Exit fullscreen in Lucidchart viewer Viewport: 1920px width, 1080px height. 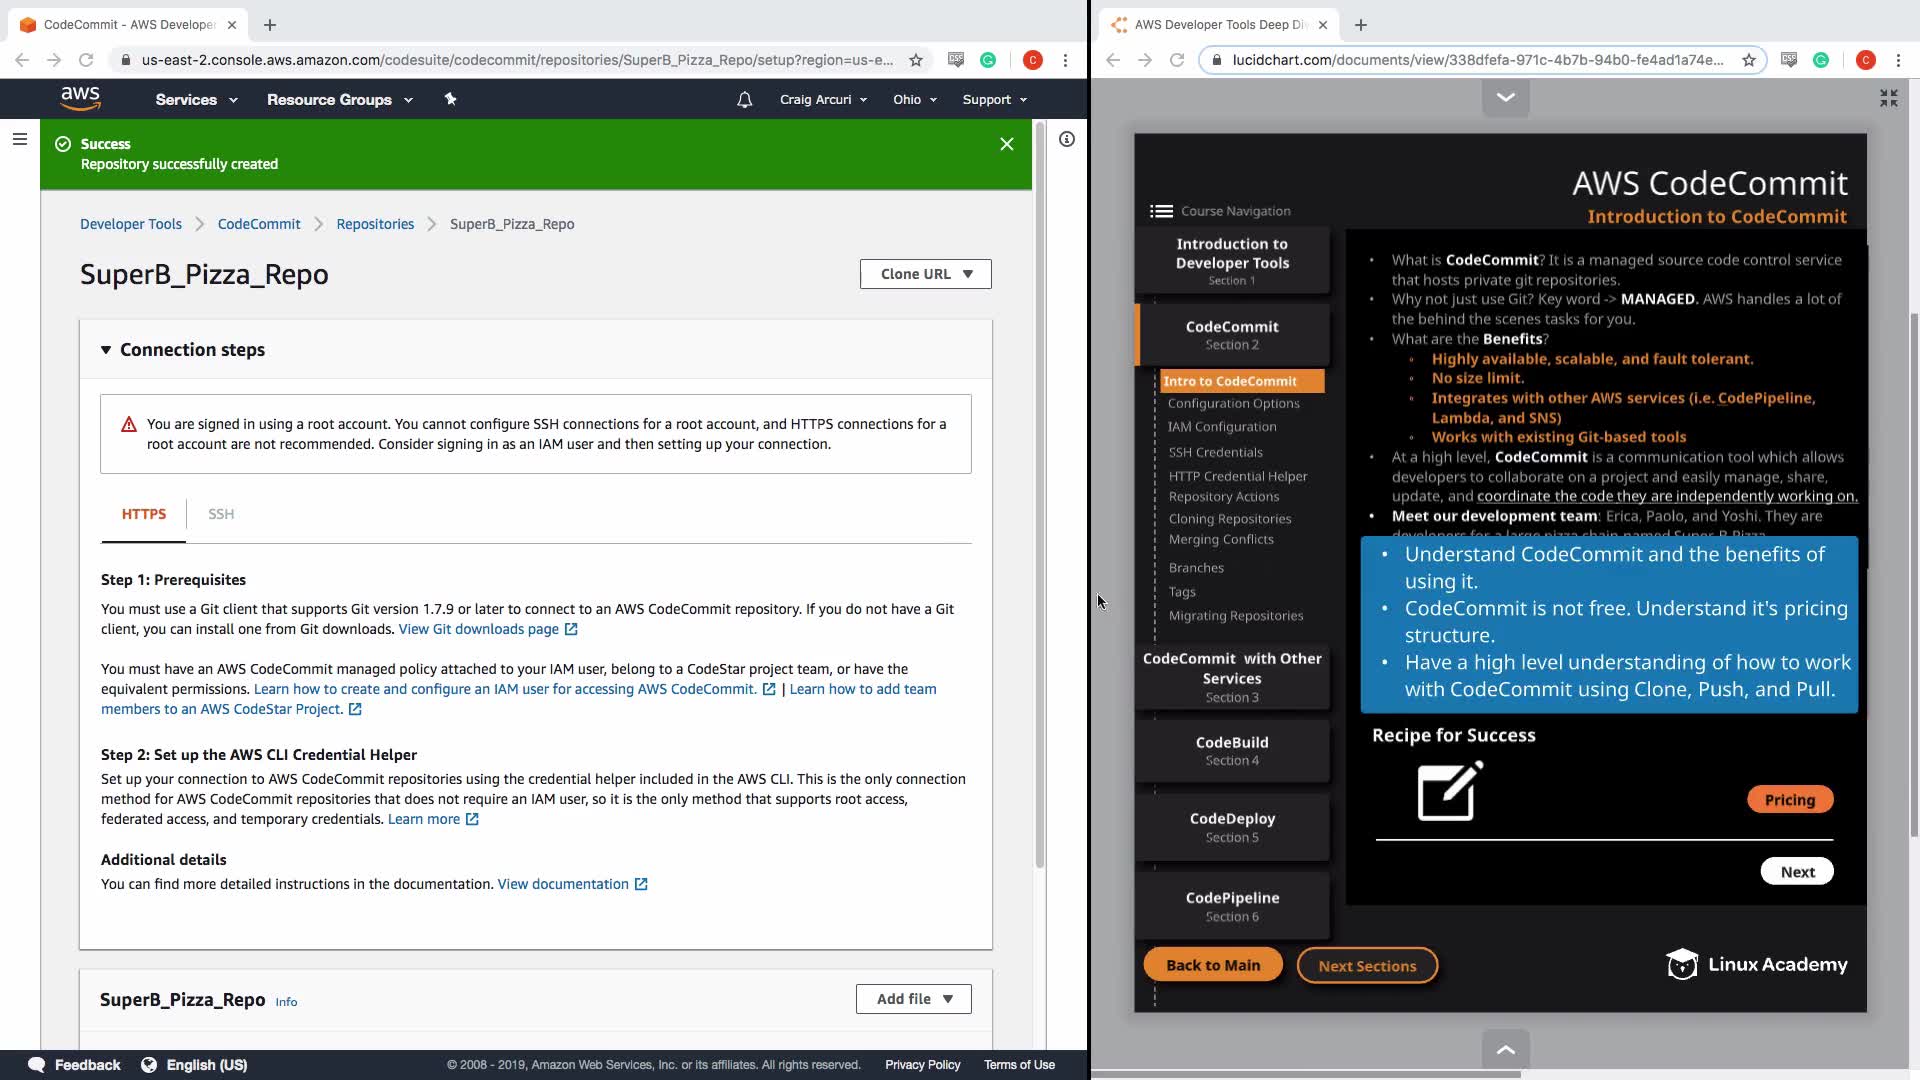click(x=1888, y=98)
